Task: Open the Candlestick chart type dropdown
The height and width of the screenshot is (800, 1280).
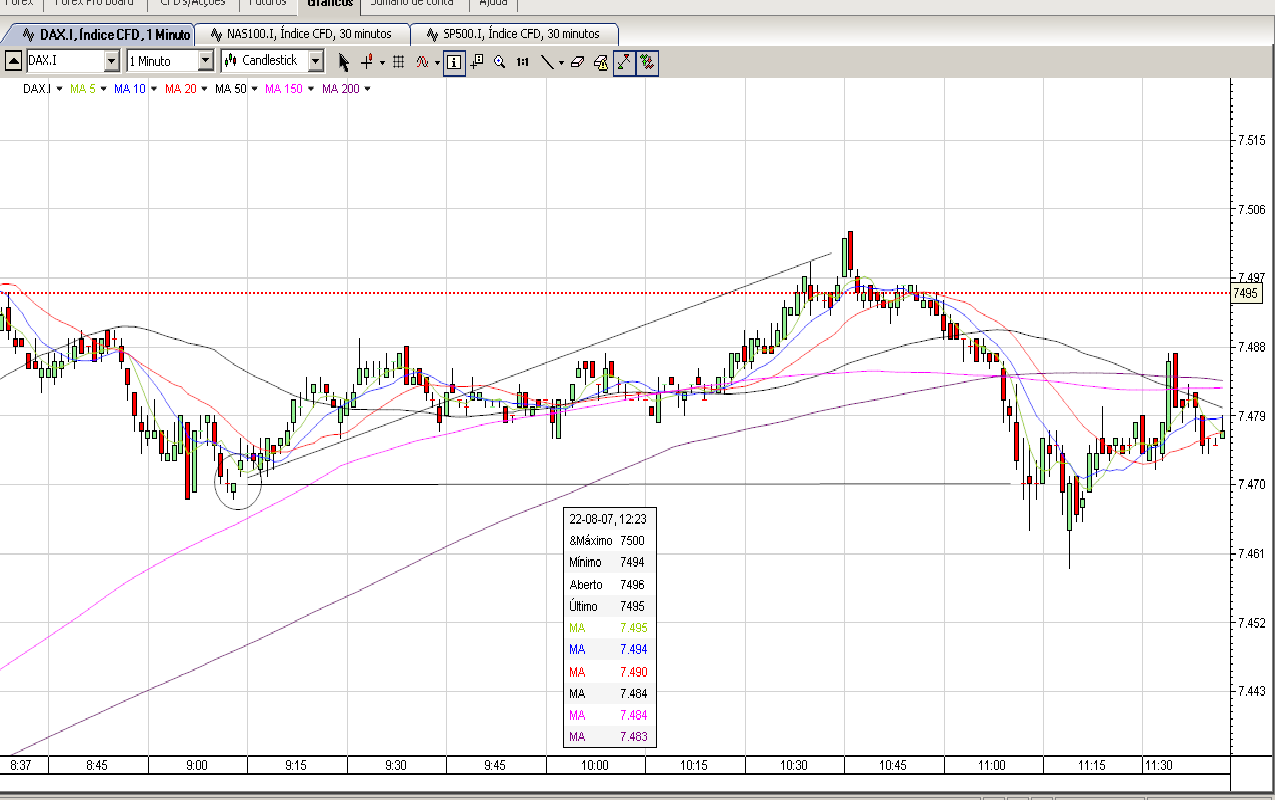Action: coord(315,61)
